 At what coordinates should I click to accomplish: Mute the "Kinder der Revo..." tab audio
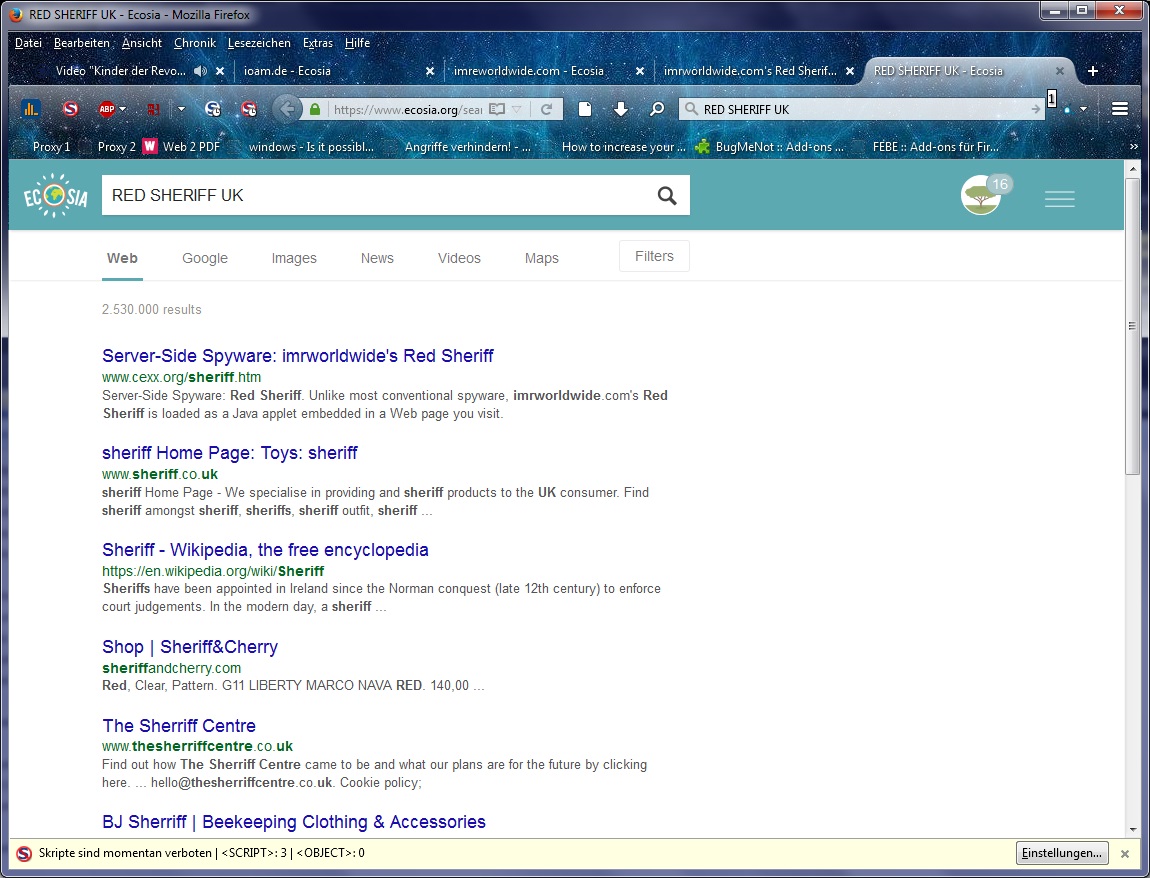[200, 71]
